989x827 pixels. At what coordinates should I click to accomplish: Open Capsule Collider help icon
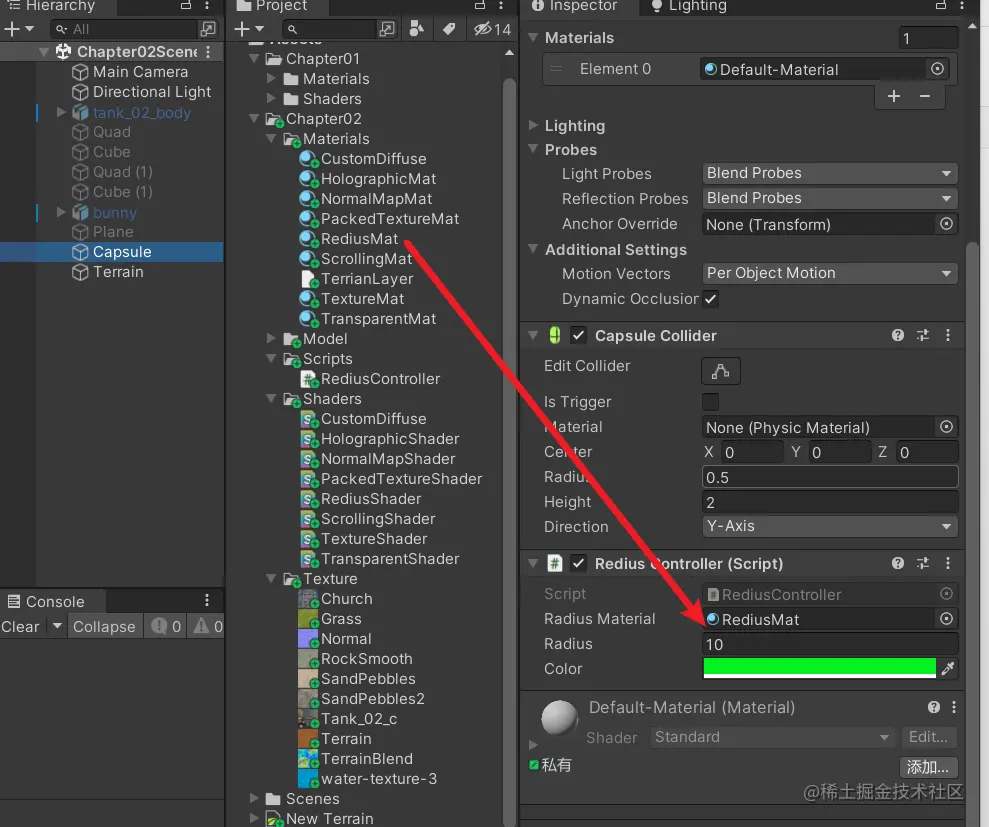[898, 336]
